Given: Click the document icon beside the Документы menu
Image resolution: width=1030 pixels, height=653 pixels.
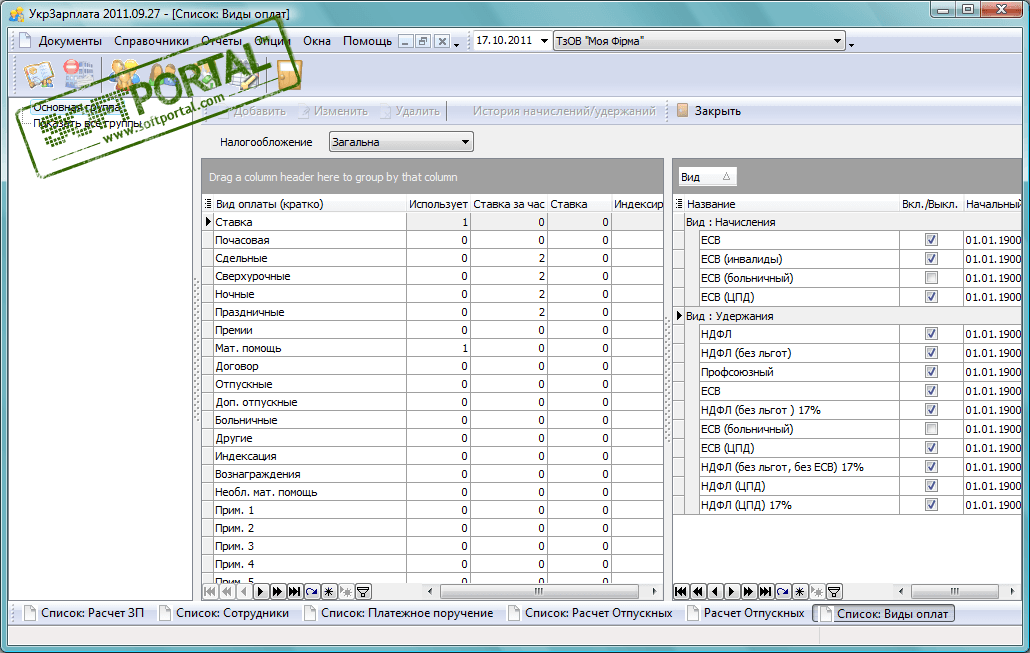Looking at the screenshot, I should (25, 41).
